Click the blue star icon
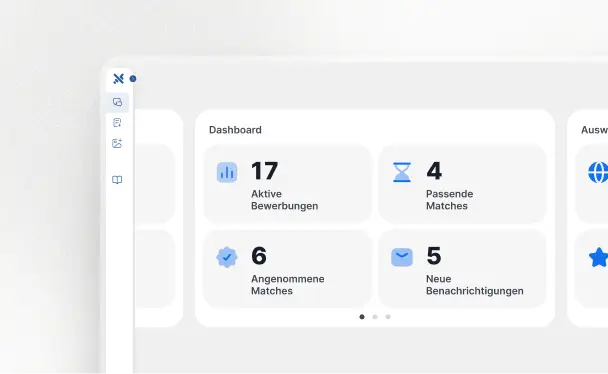Viewport: 608px width, 374px height. click(x=598, y=257)
